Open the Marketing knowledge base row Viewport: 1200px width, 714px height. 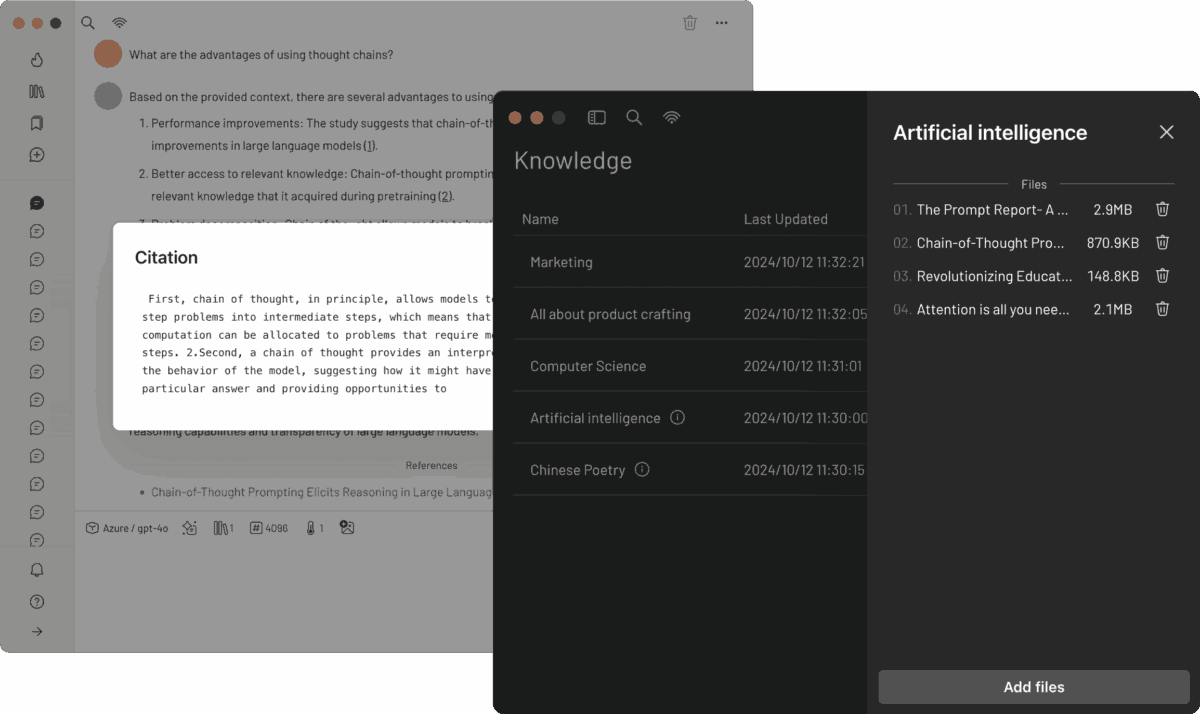coord(690,262)
